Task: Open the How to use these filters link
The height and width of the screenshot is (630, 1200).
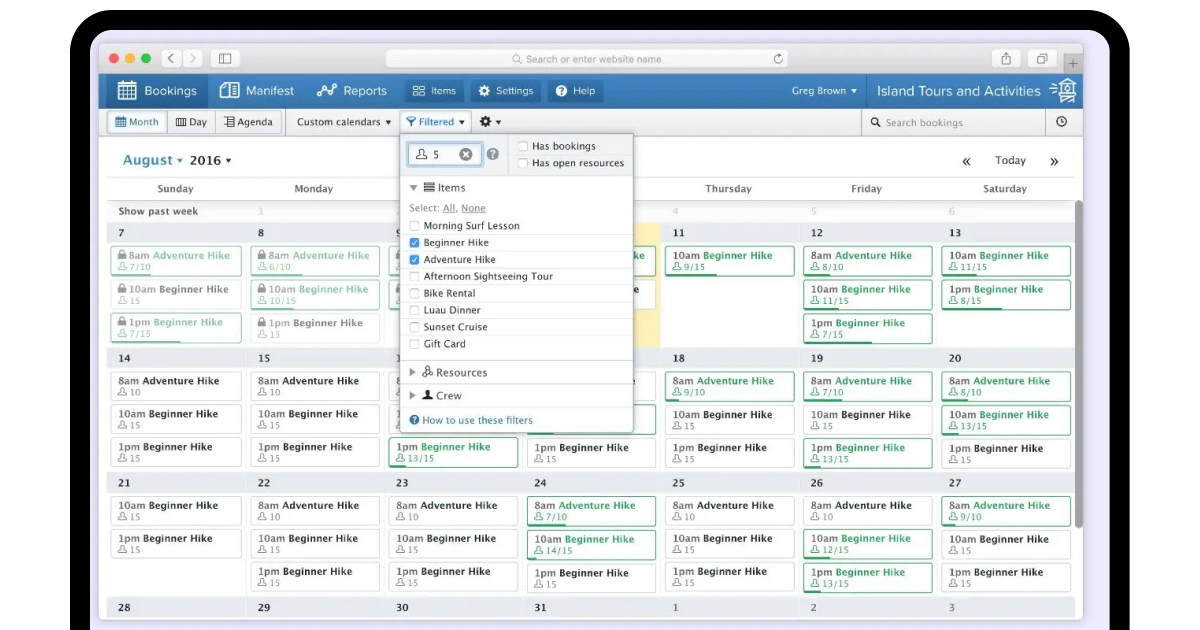Action: point(477,421)
